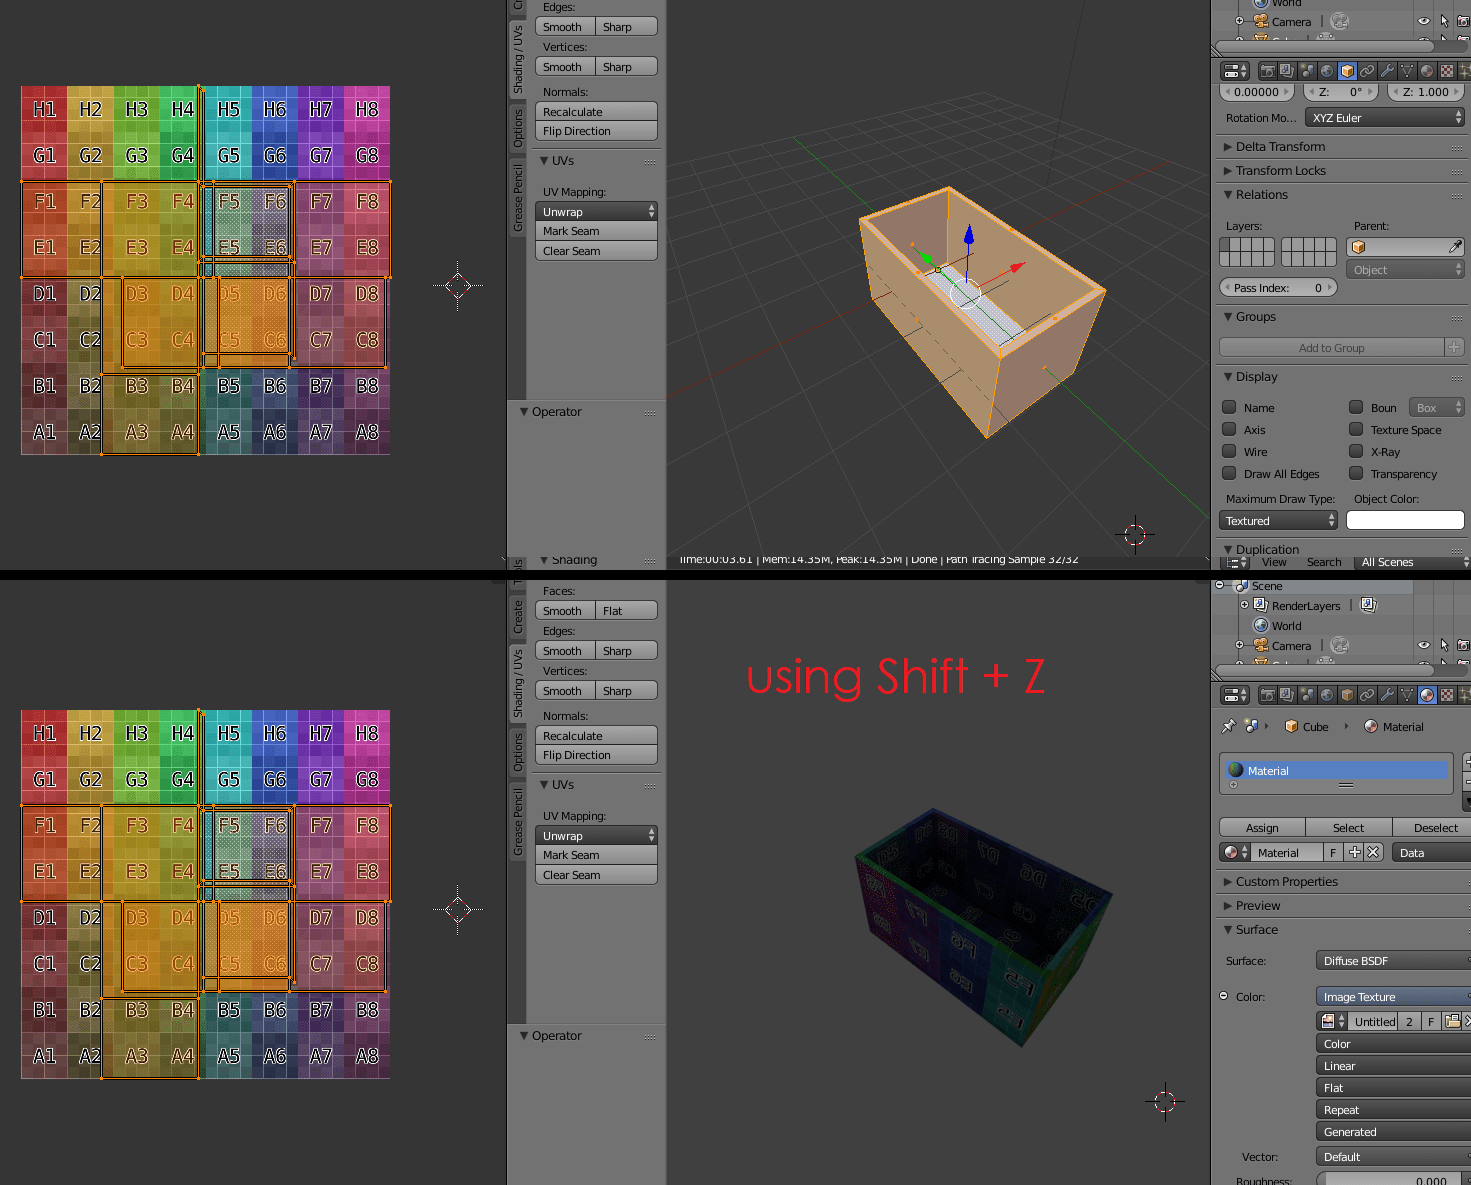Open Texture checker tab in lower properties header
The width and height of the screenshot is (1471, 1185).
tap(1447, 695)
